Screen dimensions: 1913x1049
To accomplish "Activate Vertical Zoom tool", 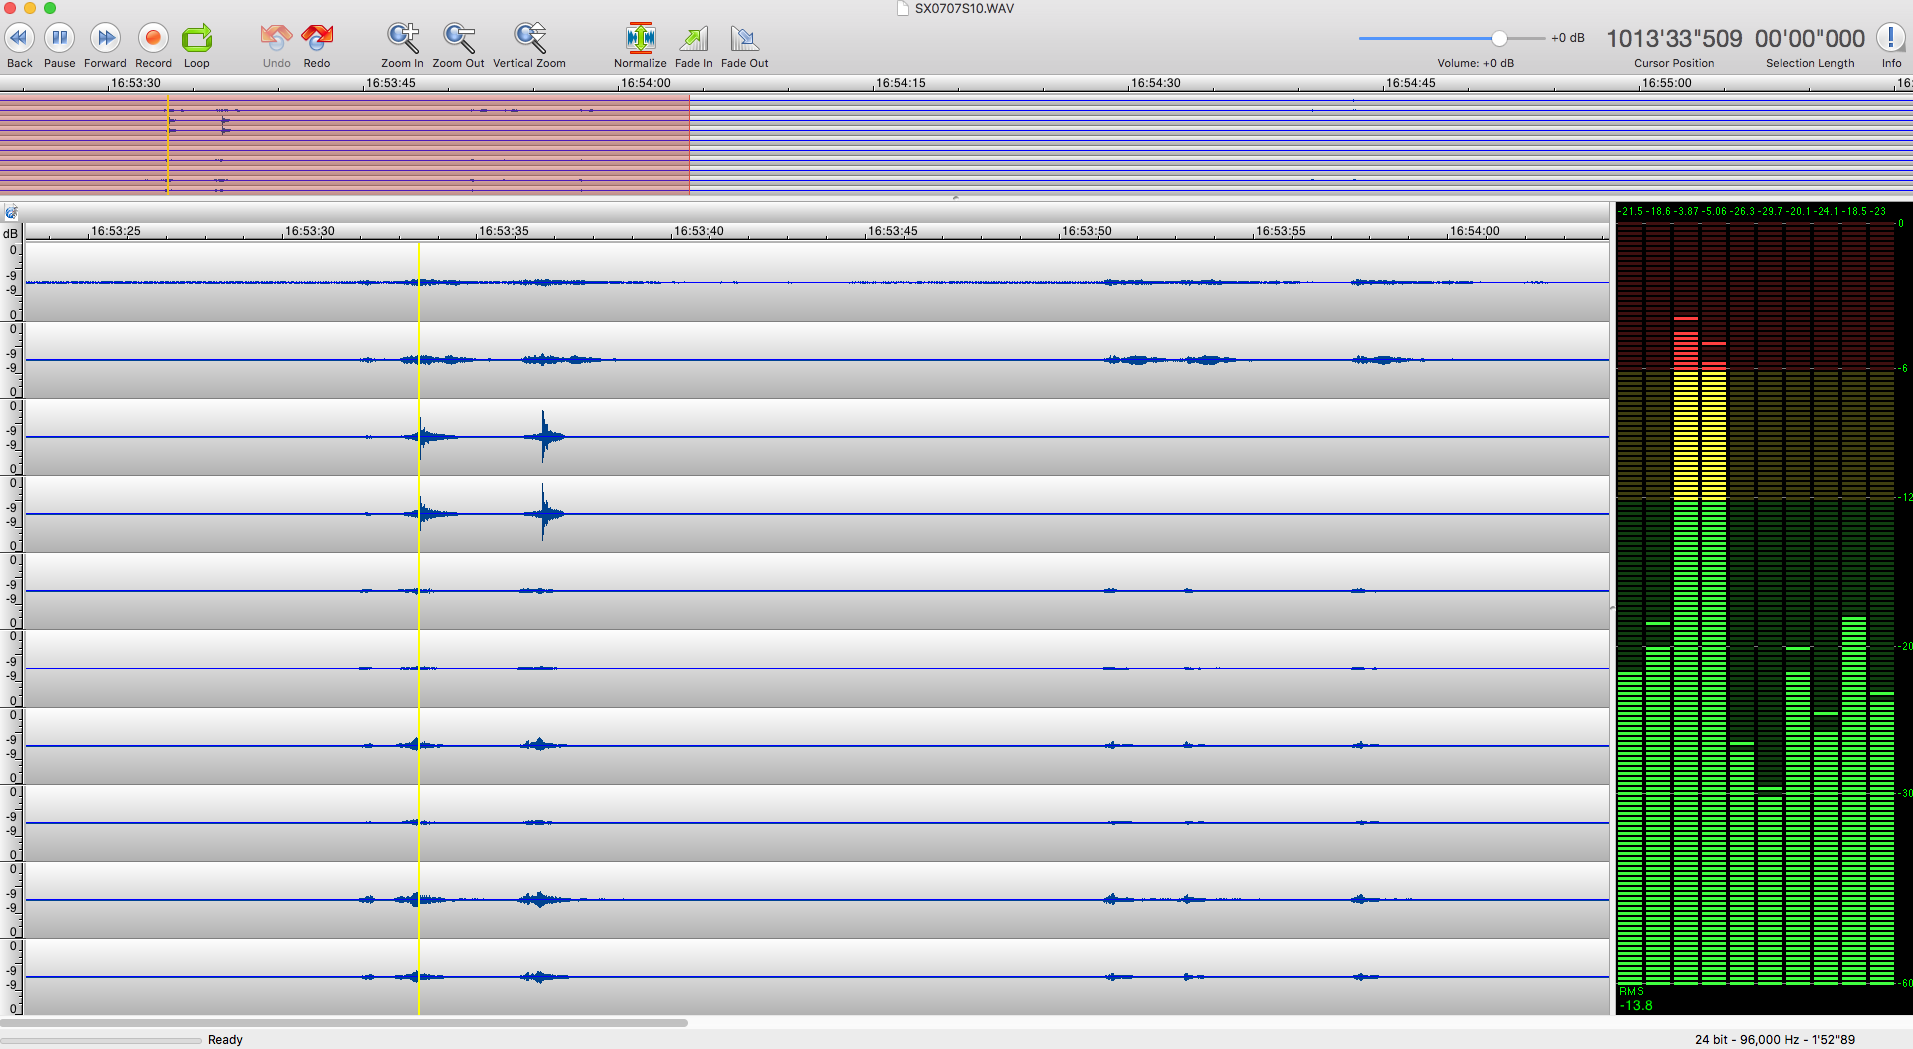I will point(529,39).
